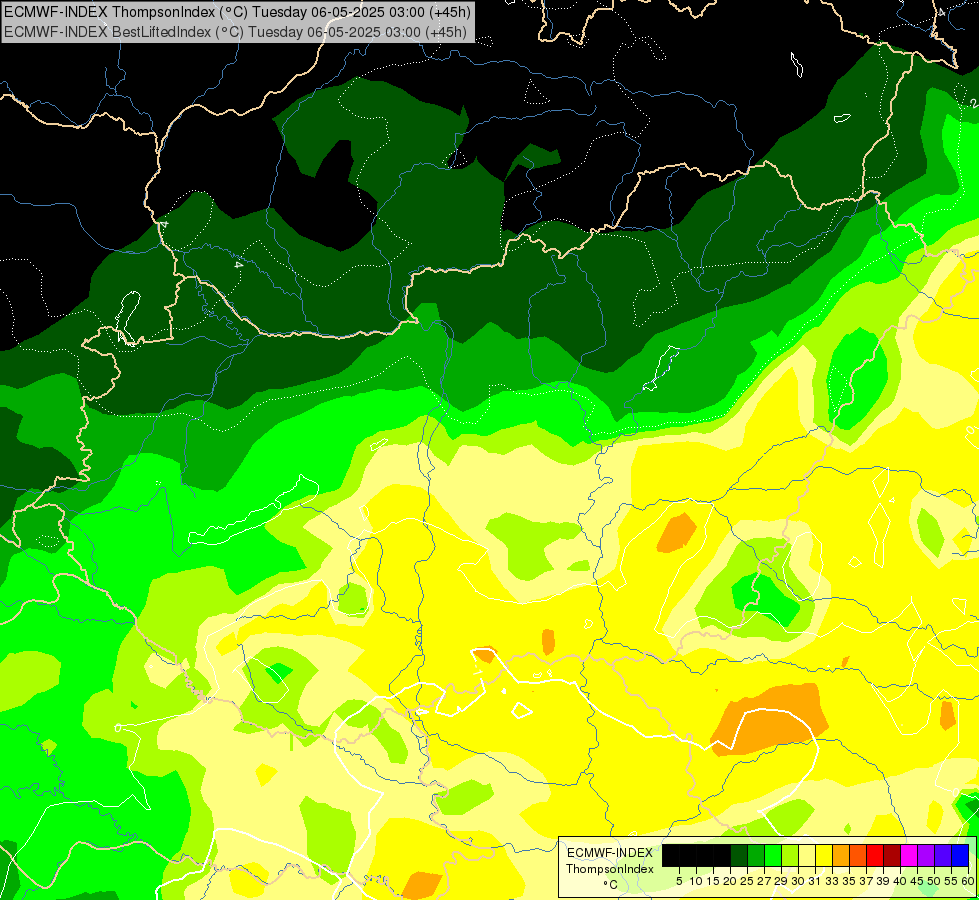Click the magenta legend swatch

[909, 855]
